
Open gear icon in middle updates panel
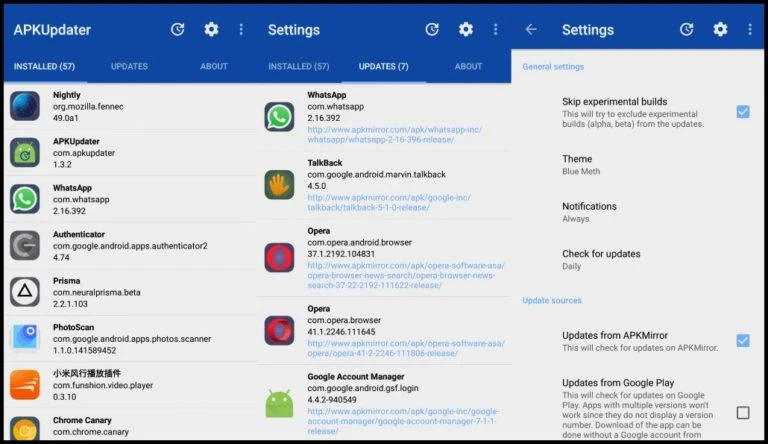466,29
